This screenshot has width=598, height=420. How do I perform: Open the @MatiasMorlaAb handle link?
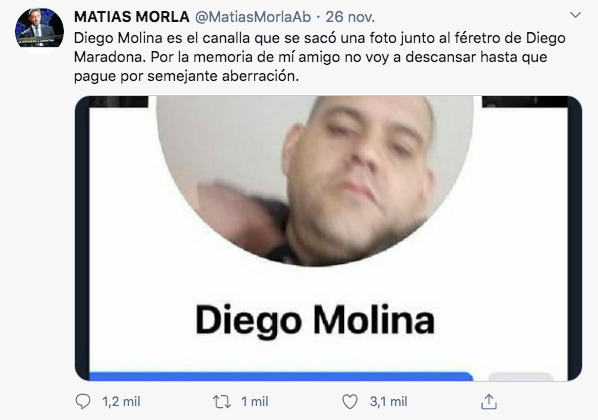[253, 17]
